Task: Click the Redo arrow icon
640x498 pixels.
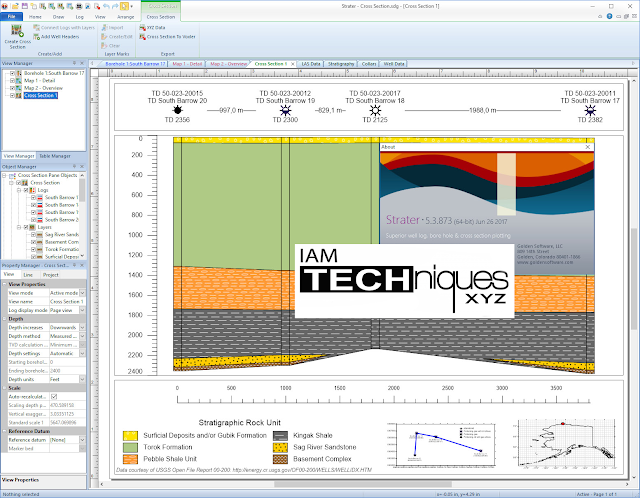Action: point(115,6)
